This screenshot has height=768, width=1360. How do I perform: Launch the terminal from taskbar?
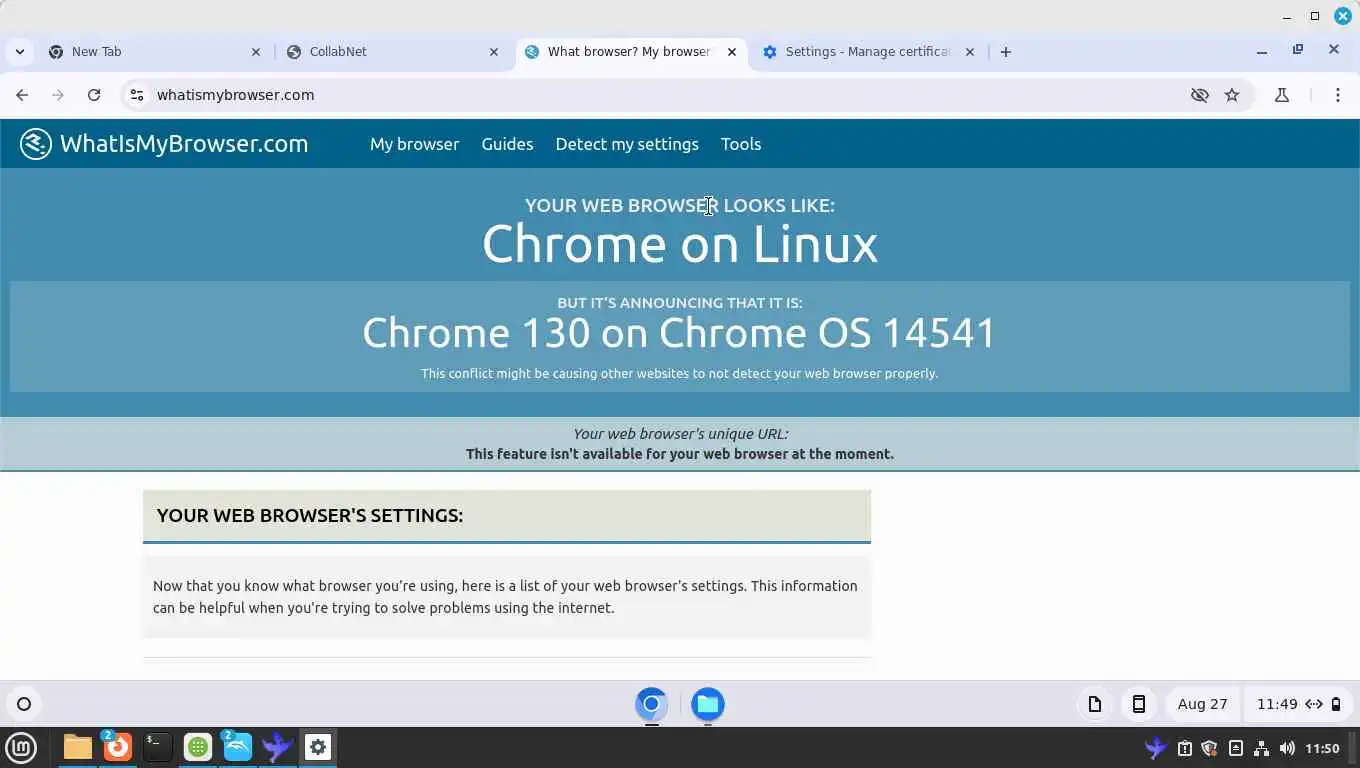pos(157,747)
